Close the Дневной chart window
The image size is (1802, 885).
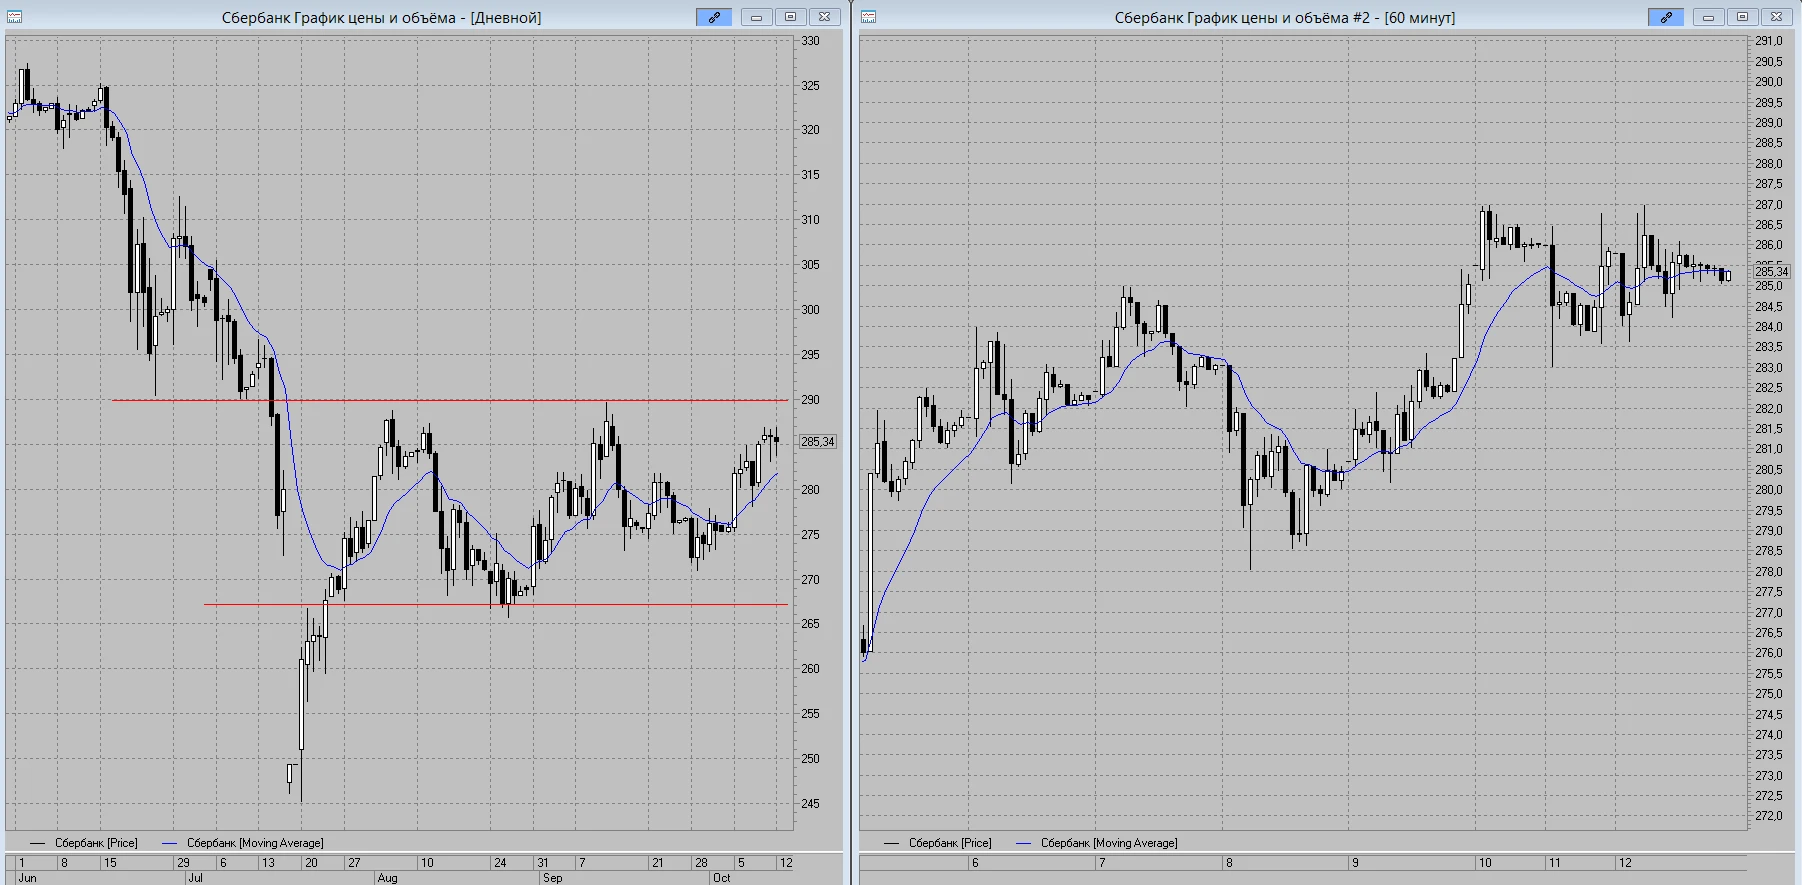tap(824, 17)
